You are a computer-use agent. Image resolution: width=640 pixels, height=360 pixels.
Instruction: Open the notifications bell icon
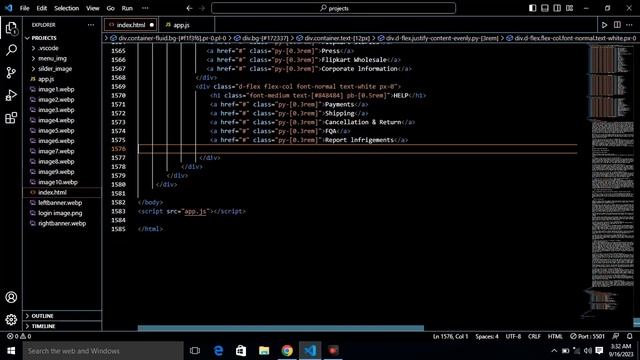pos(629,336)
